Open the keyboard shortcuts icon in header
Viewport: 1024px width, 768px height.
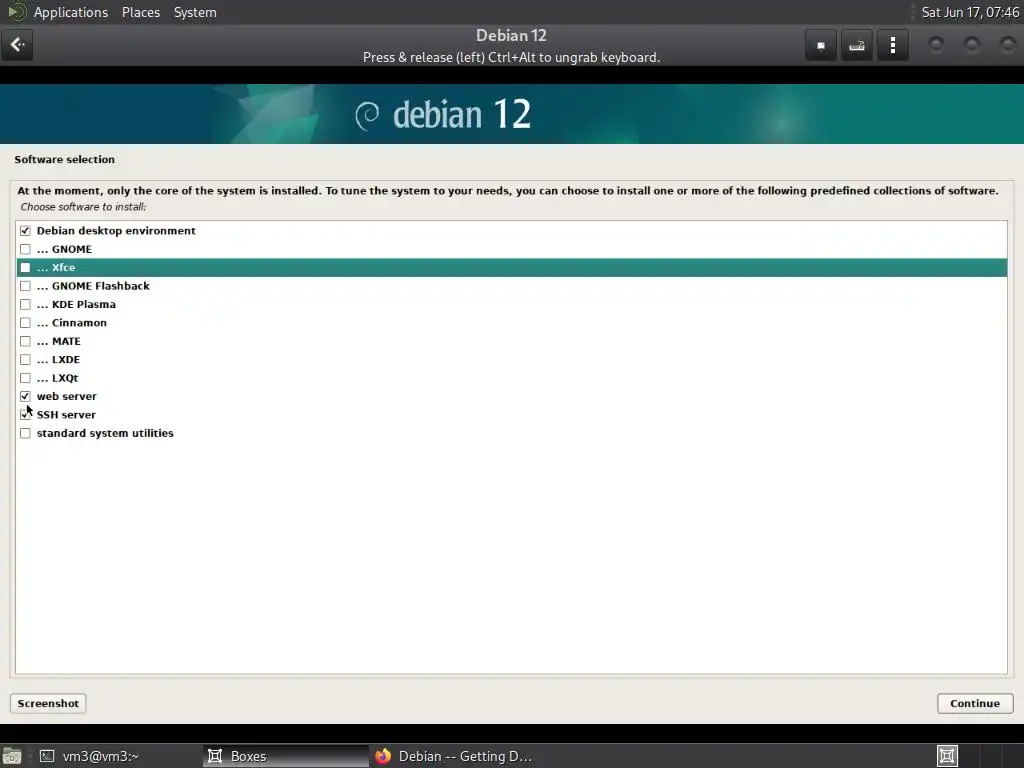coord(857,46)
